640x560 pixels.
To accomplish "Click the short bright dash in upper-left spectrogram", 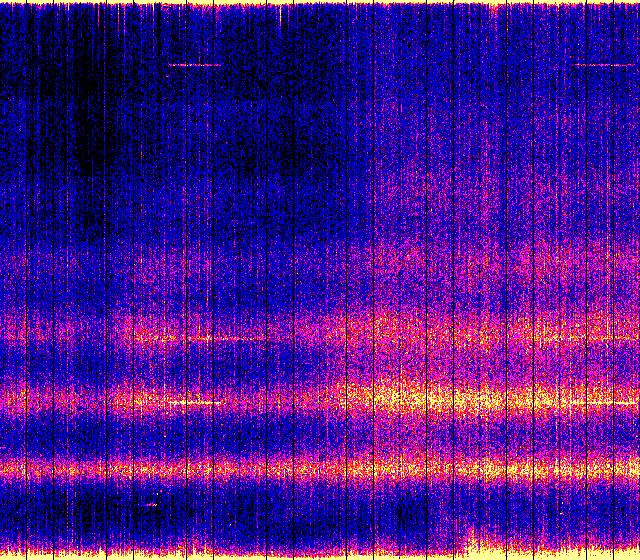I will pyautogui.click(x=194, y=65).
